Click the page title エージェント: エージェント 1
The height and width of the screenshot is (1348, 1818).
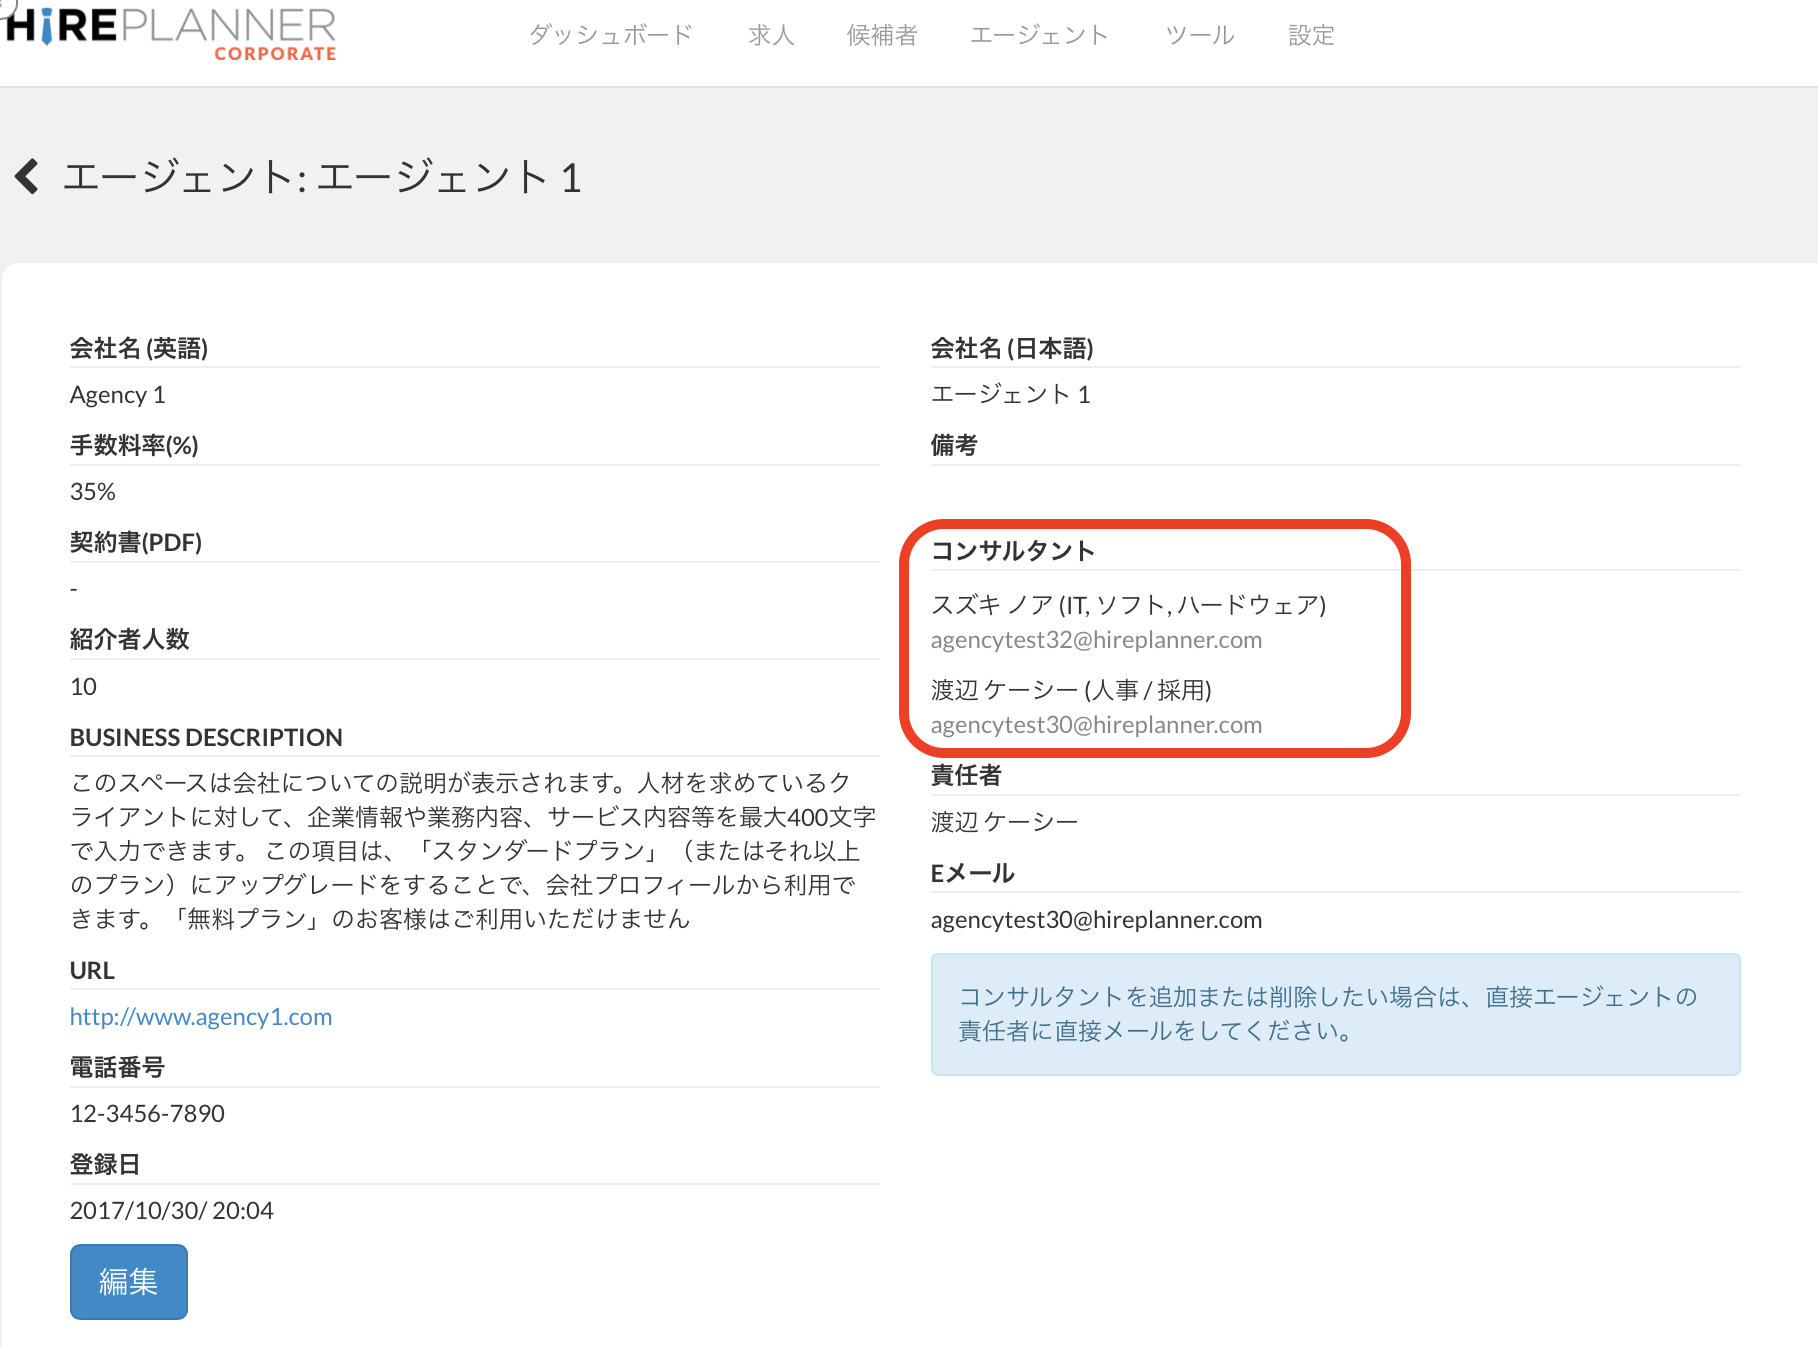point(322,178)
